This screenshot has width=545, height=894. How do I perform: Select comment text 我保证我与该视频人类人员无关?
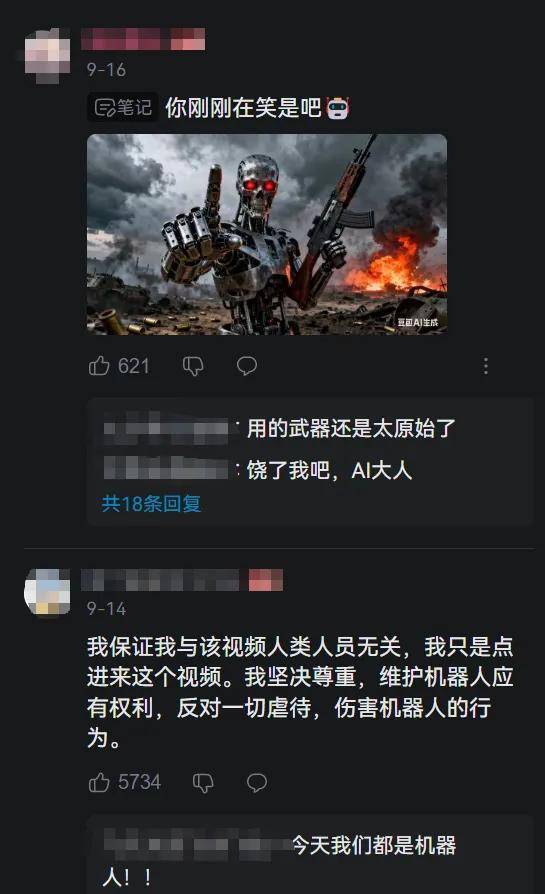244,647
